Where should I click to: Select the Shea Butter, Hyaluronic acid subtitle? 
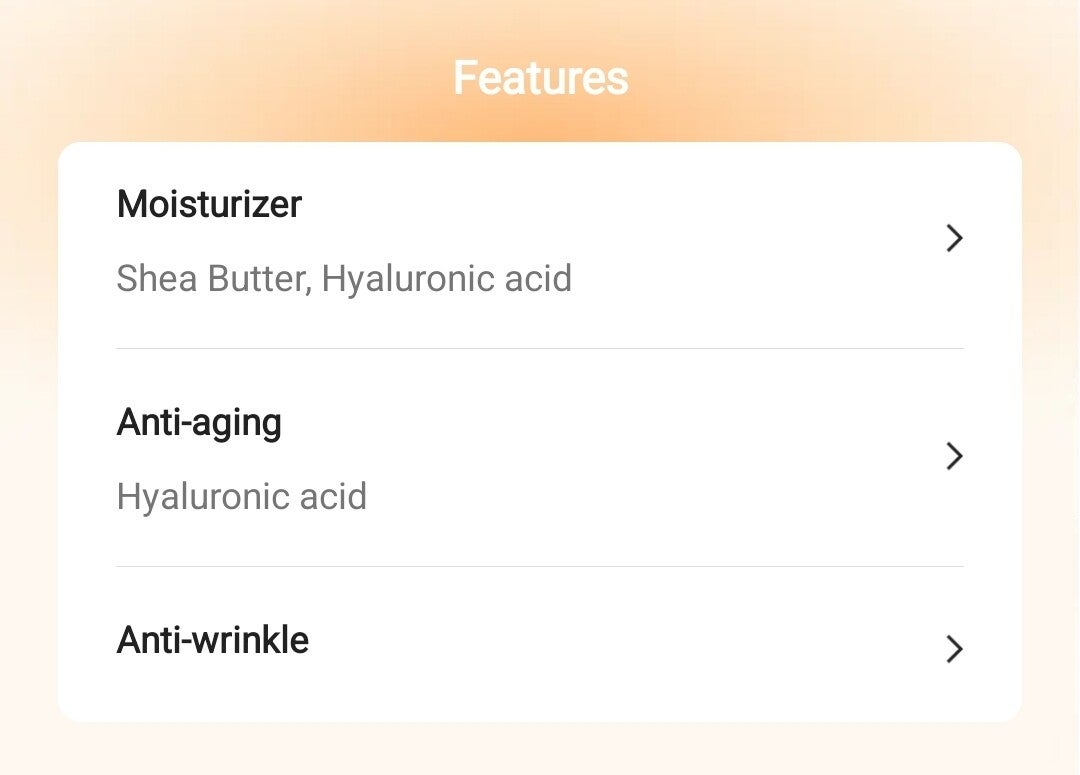pos(344,278)
